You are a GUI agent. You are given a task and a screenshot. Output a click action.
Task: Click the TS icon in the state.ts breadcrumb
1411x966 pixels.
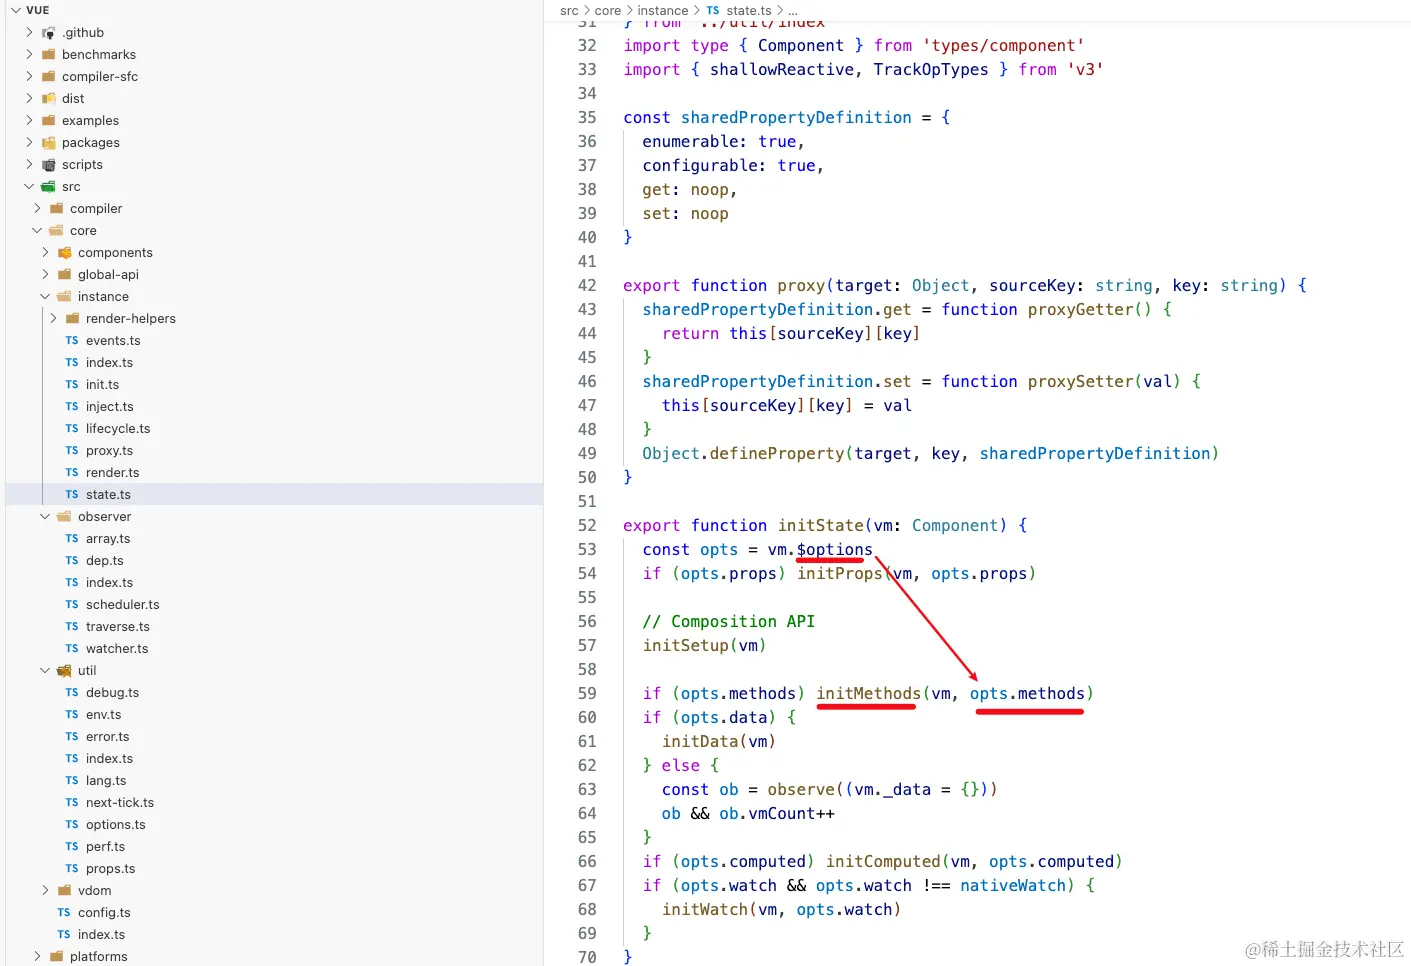[x=713, y=11]
